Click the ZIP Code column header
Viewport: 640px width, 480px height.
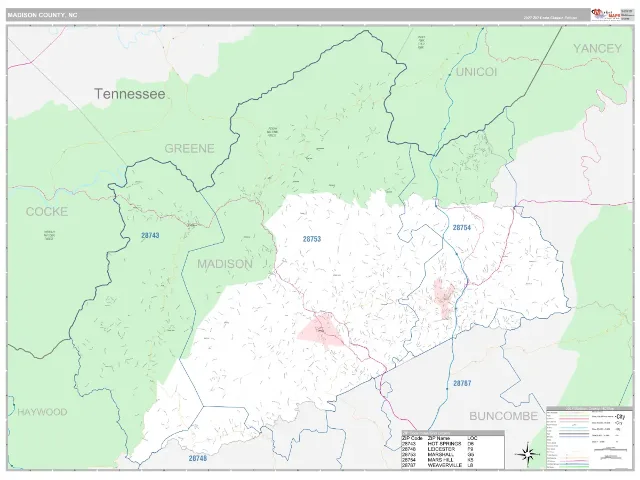tap(412, 438)
